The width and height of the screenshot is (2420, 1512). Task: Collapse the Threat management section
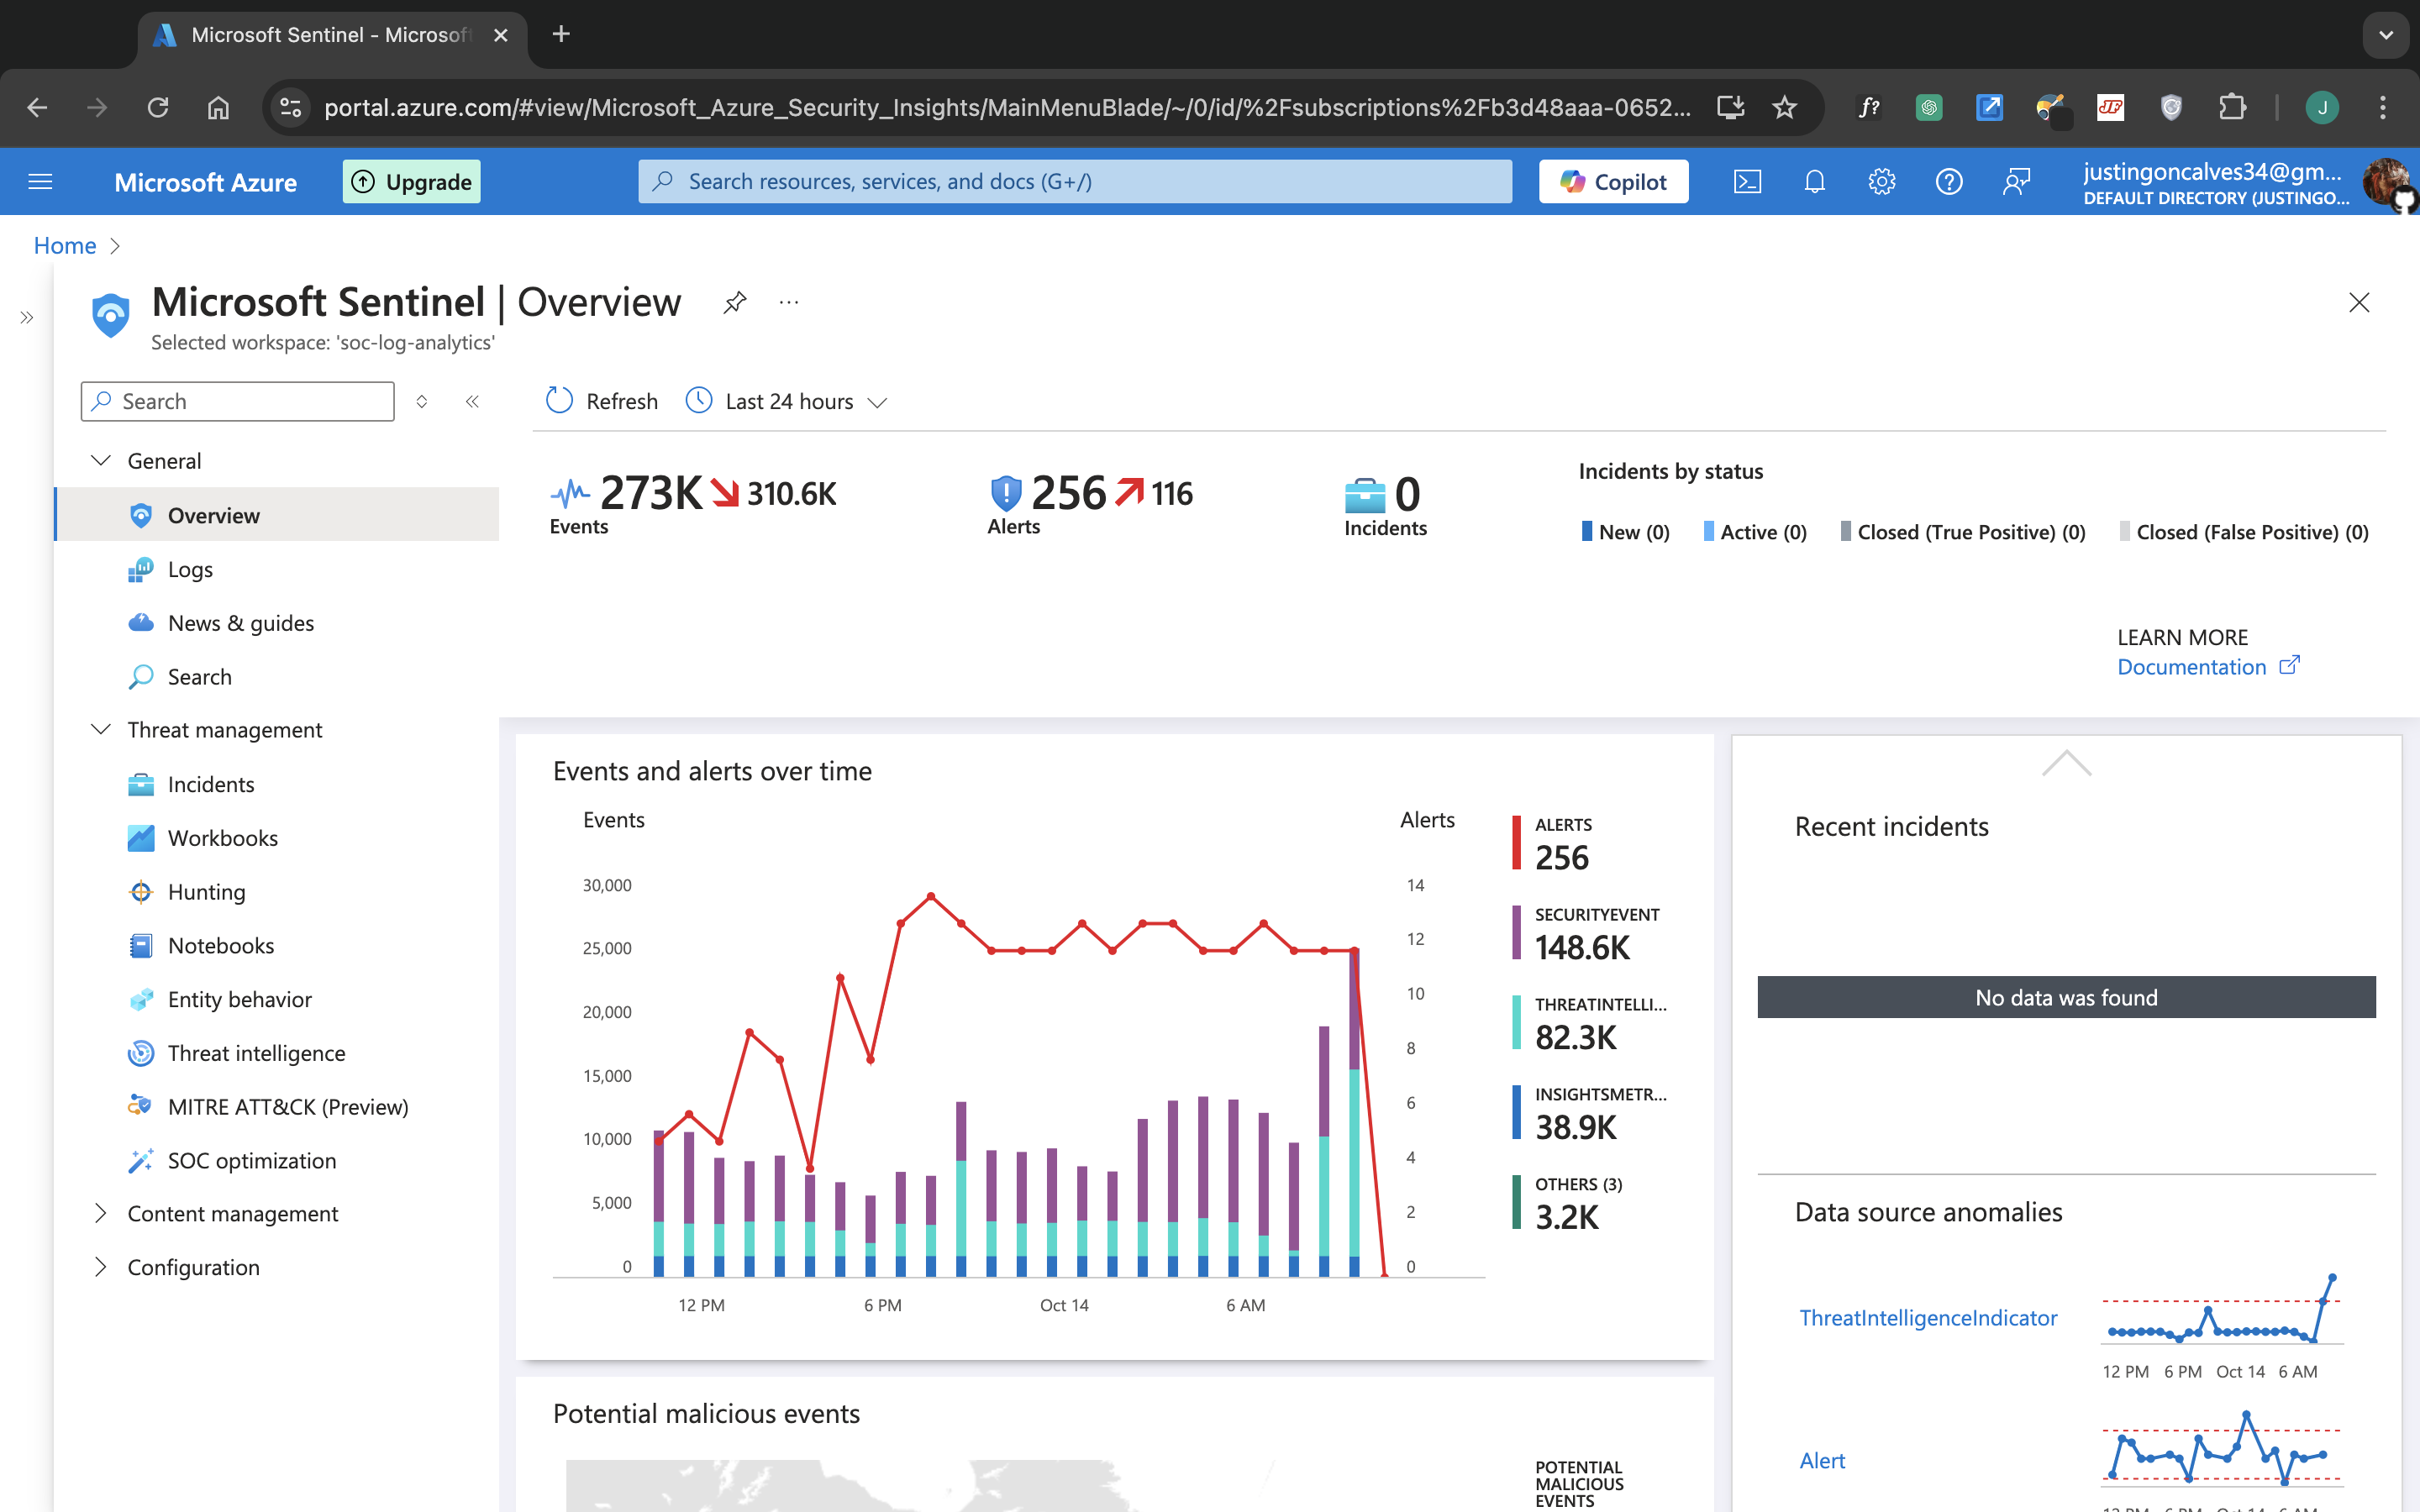click(101, 729)
